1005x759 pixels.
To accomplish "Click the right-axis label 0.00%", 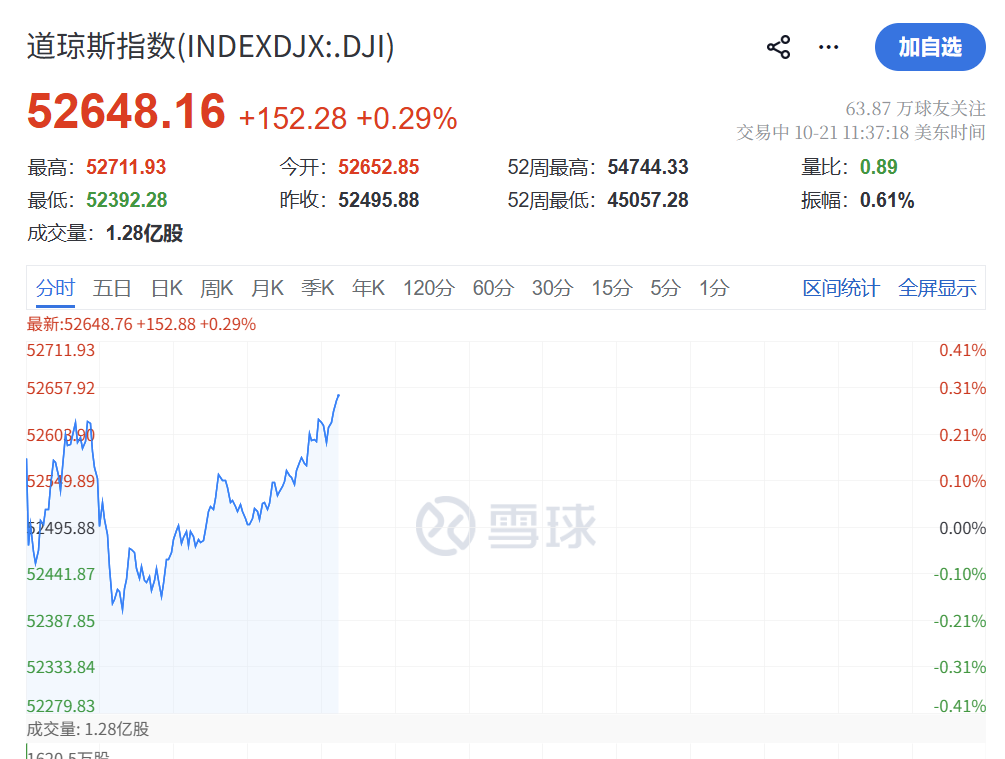I will pos(962,528).
